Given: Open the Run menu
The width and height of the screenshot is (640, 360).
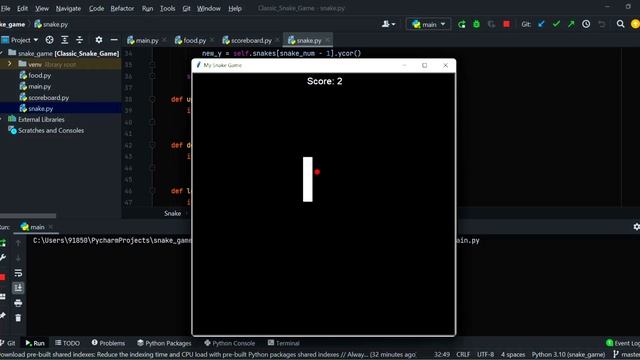Looking at the screenshot, I should [x=147, y=8].
